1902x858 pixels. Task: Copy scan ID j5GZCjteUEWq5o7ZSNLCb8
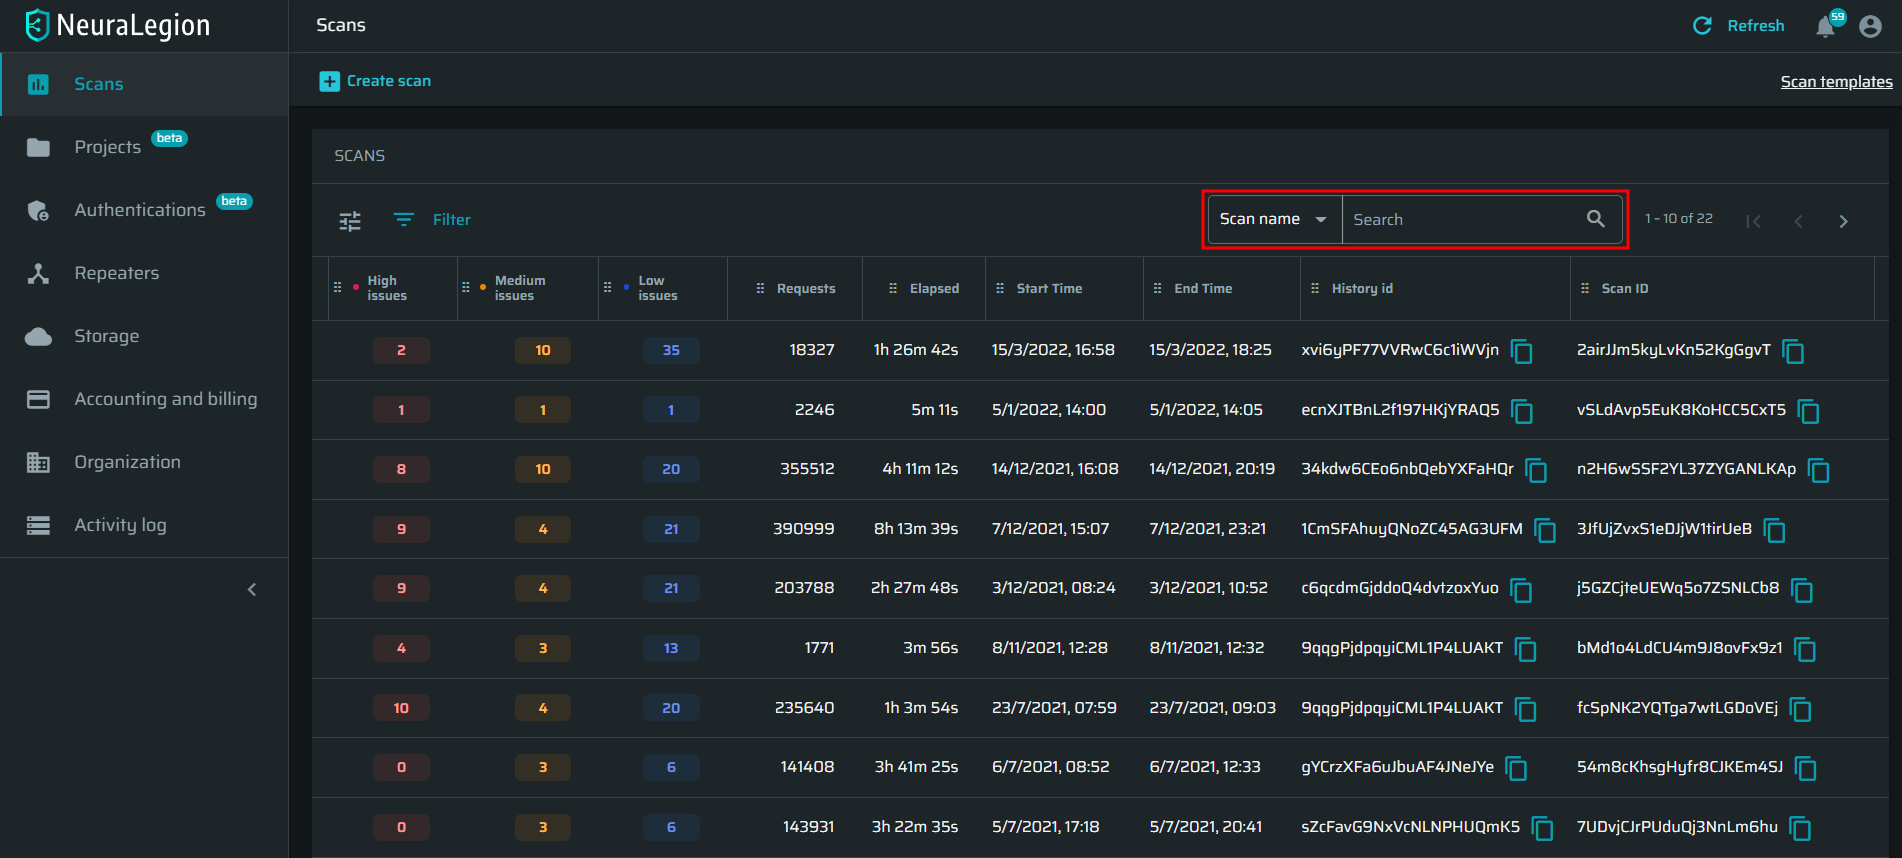[1803, 590]
